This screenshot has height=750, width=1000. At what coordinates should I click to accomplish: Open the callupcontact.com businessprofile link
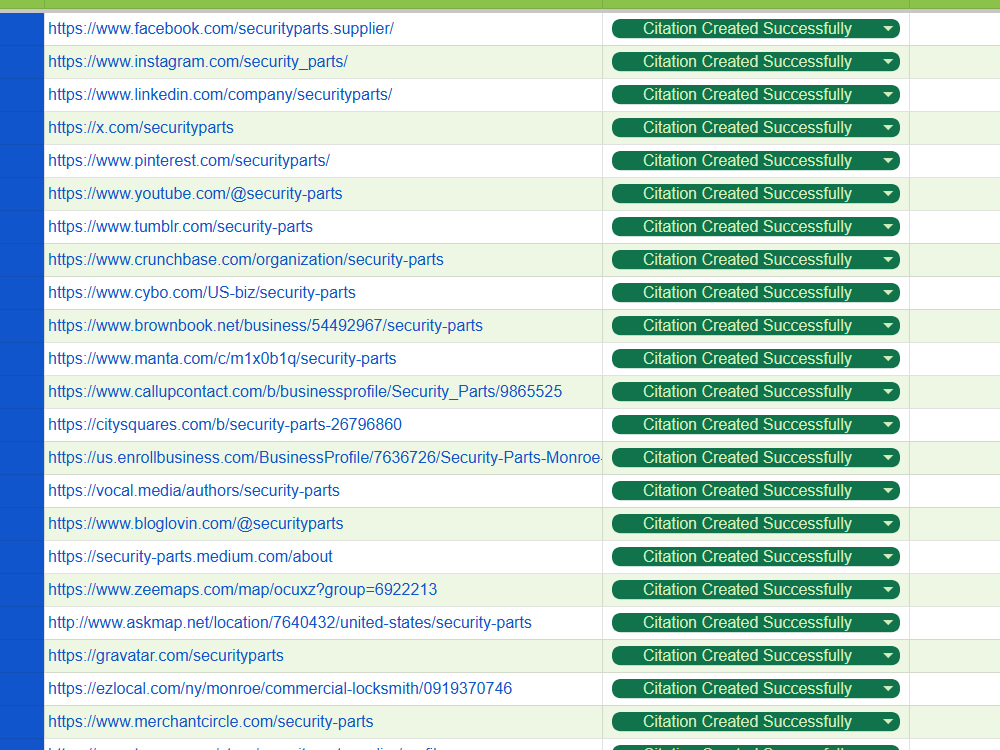[305, 392]
